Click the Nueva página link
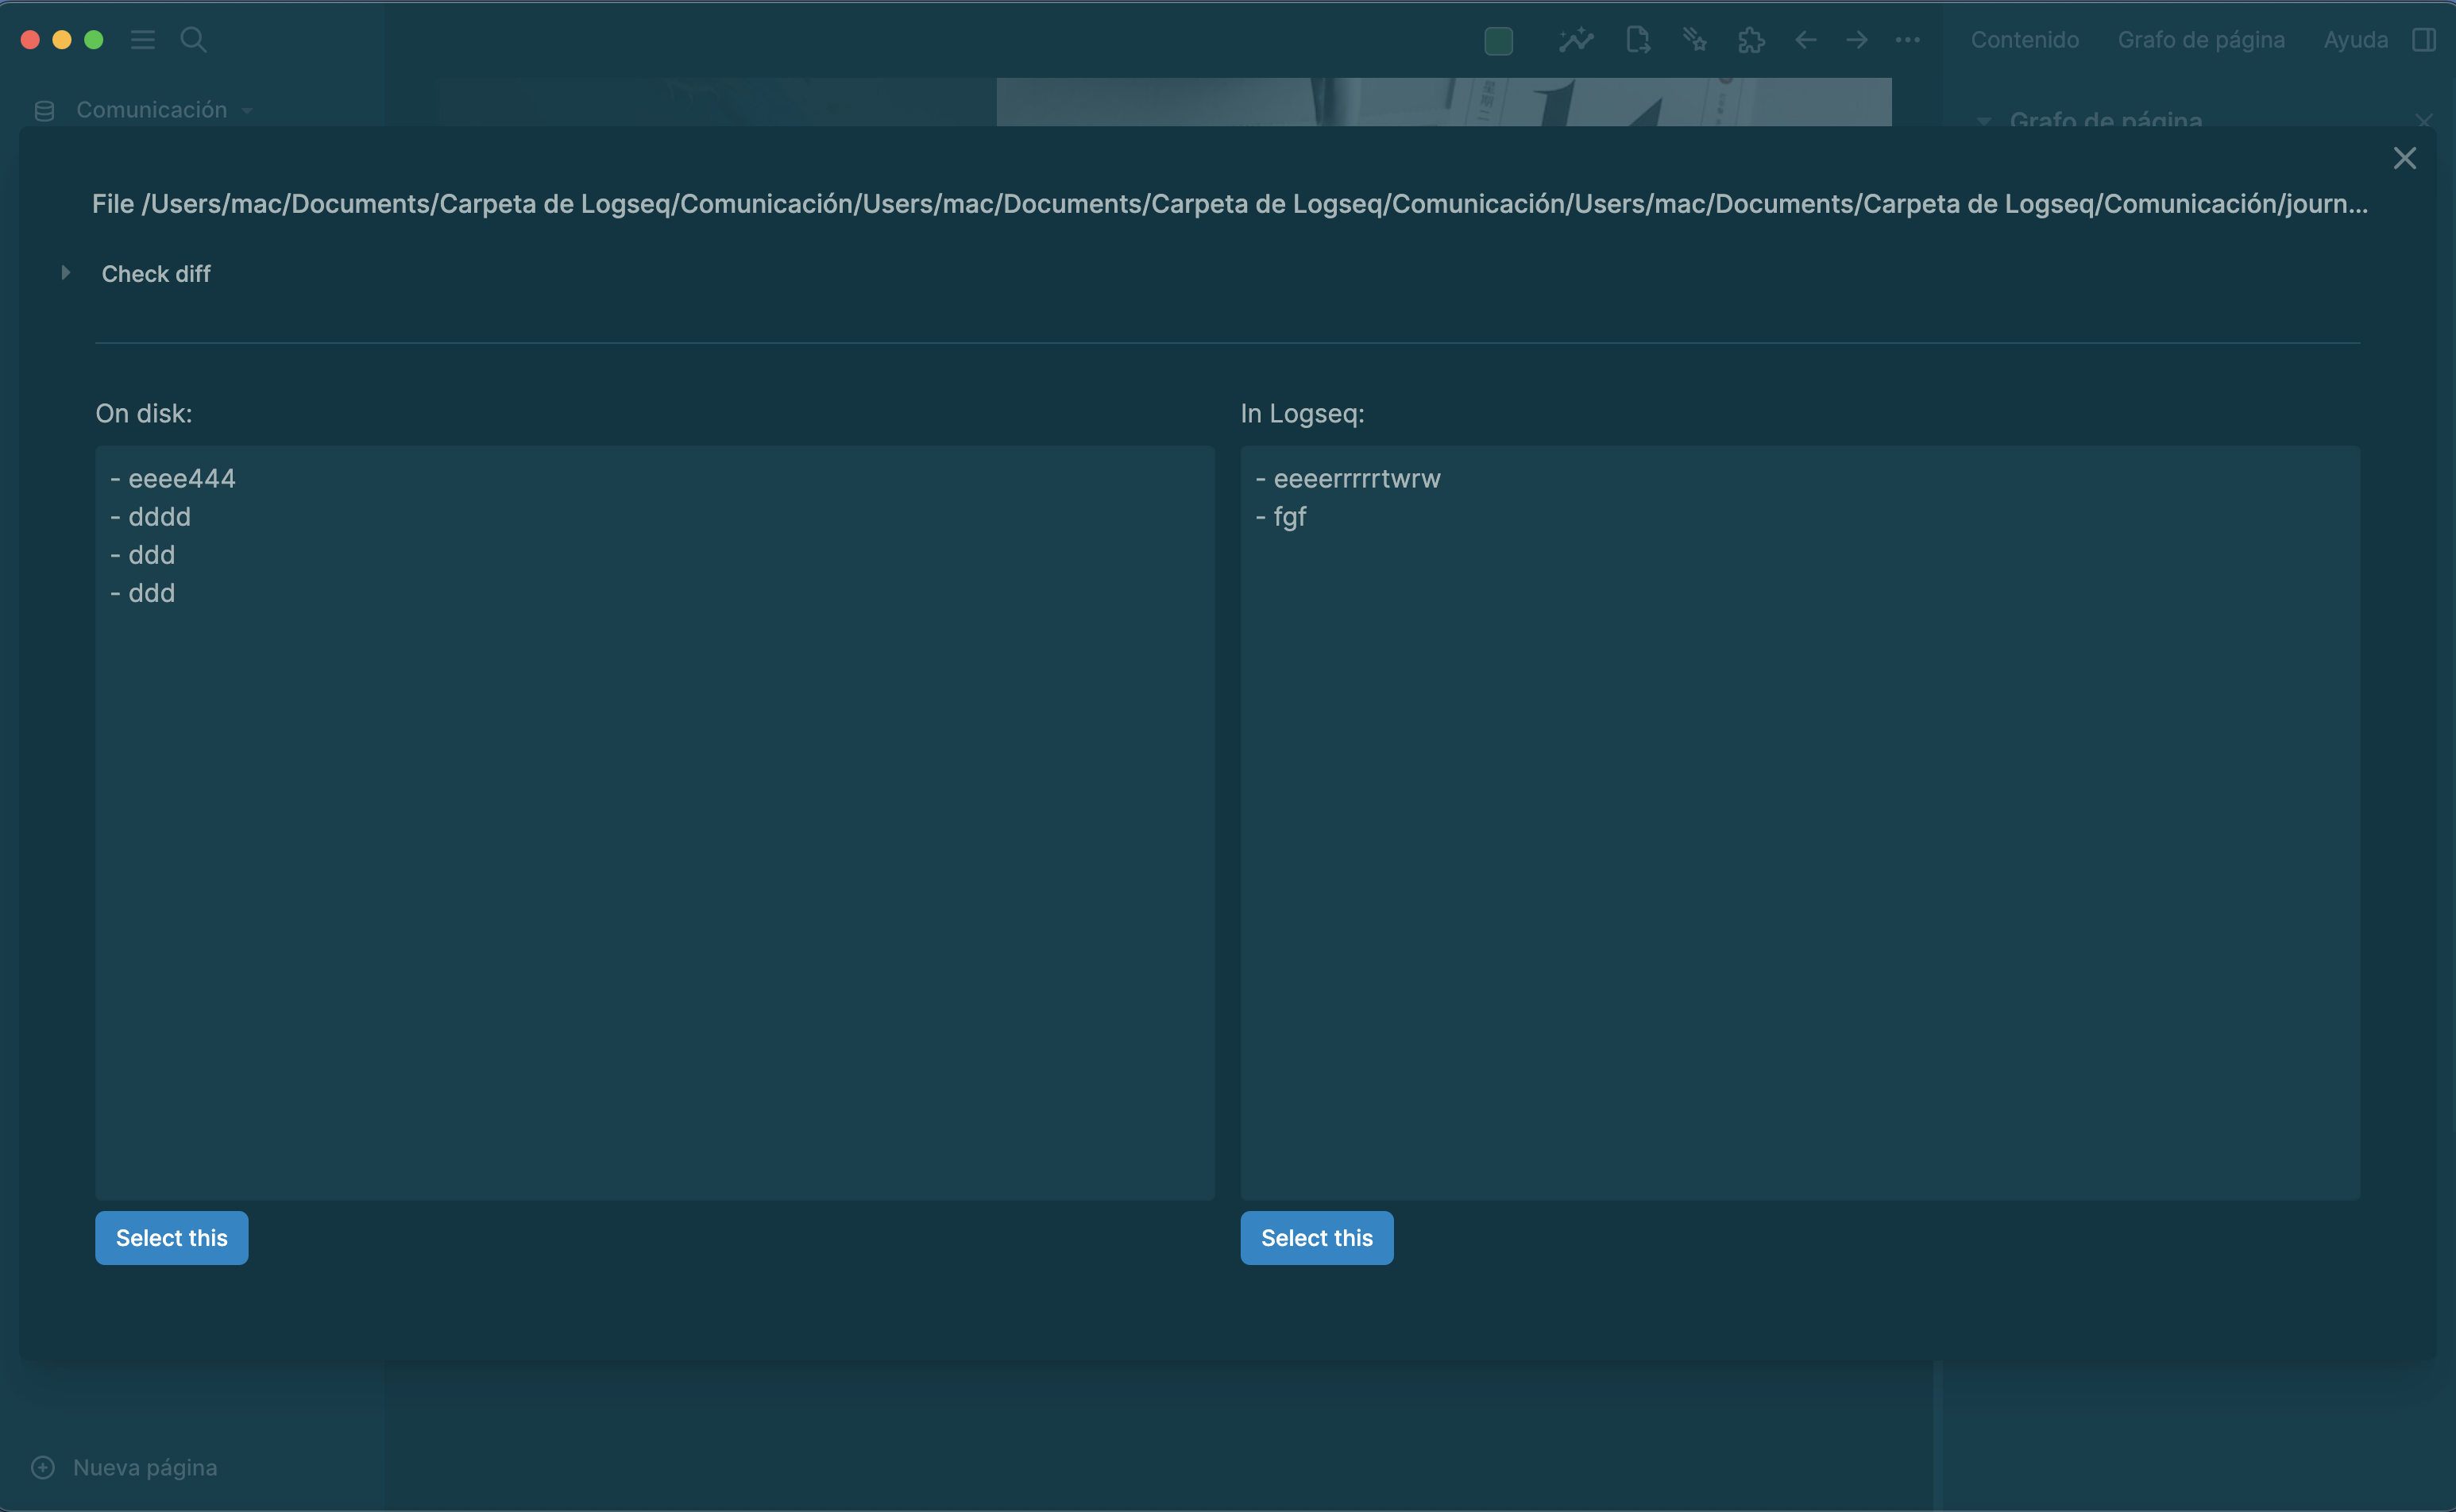 pos(145,1467)
